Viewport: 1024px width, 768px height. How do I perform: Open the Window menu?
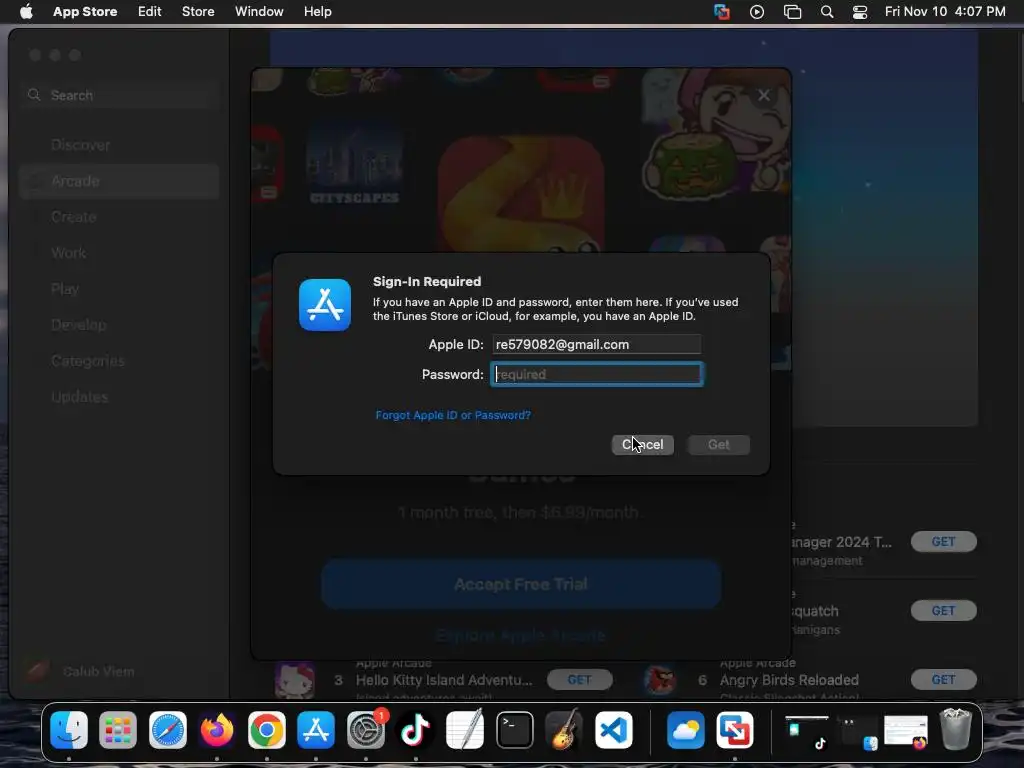click(x=259, y=12)
